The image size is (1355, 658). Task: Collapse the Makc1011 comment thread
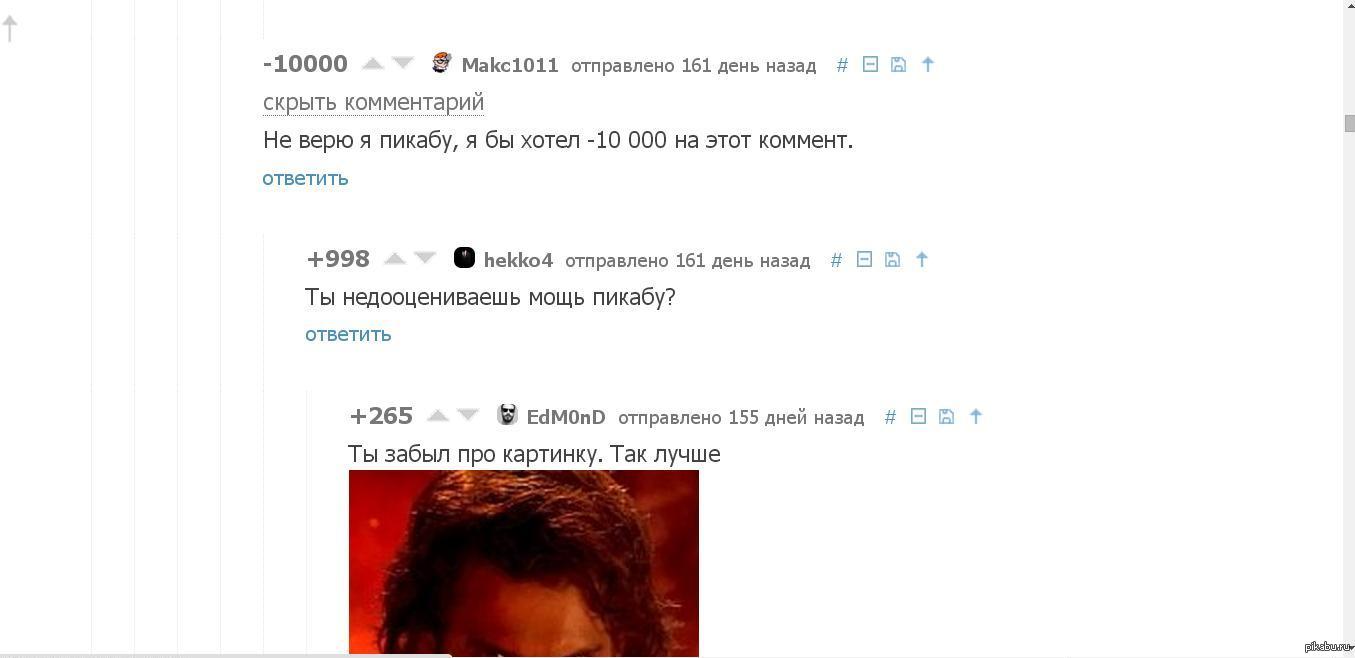pyautogui.click(x=870, y=64)
